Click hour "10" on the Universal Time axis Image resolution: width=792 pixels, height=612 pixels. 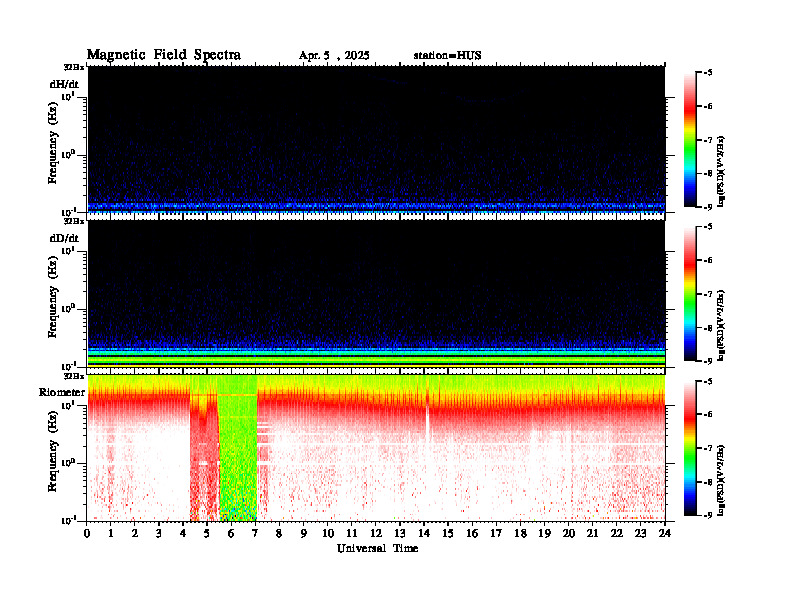(328, 533)
